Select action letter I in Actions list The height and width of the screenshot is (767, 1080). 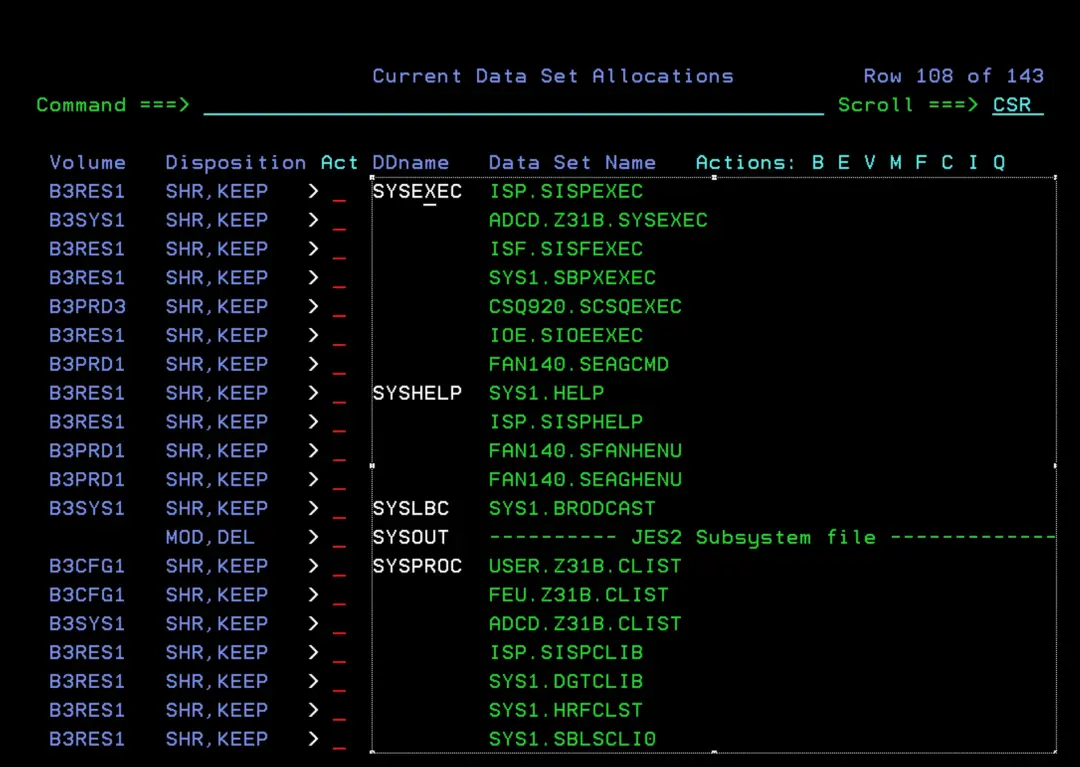coord(973,162)
